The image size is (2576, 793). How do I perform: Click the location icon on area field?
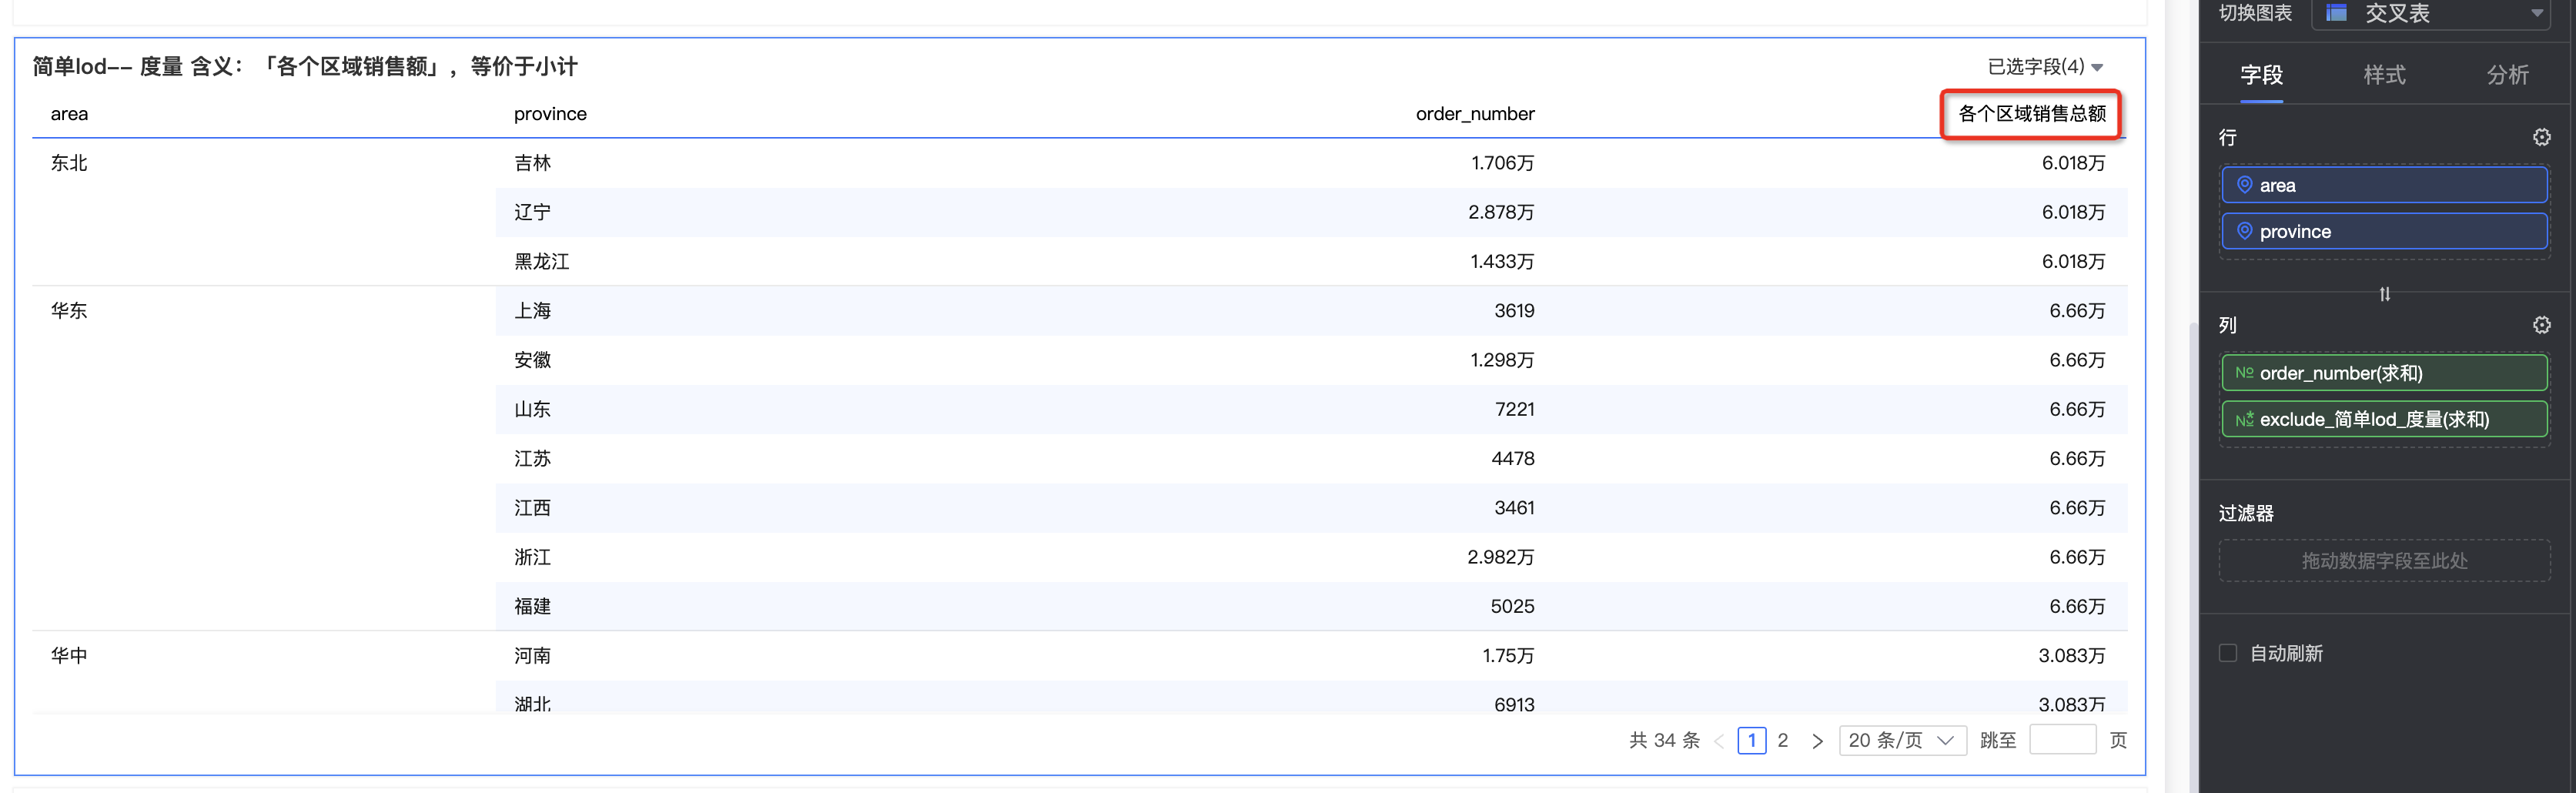(x=2244, y=185)
